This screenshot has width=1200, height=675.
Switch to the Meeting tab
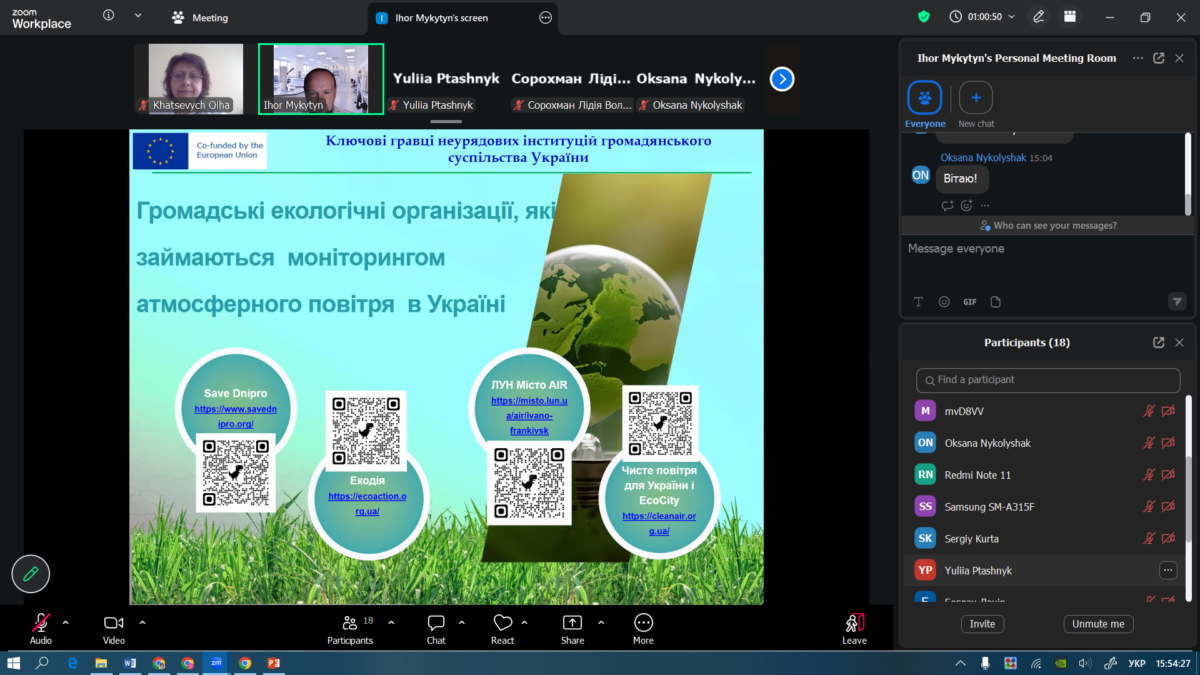click(x=199, y=17)
